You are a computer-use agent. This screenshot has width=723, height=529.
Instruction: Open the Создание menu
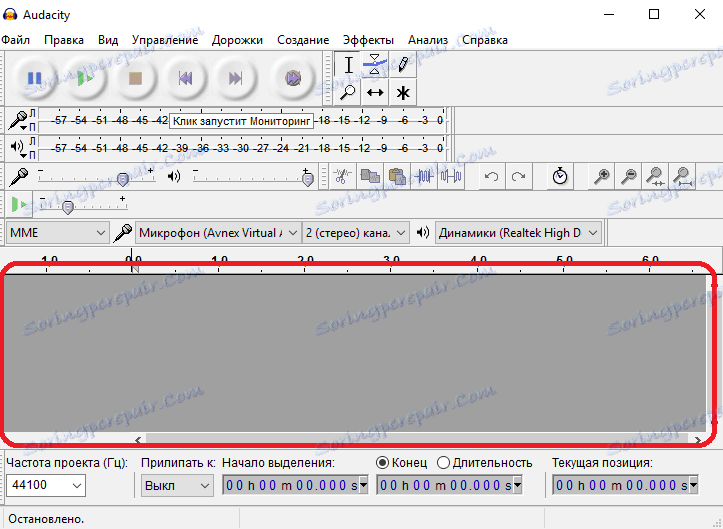[303, 40]
